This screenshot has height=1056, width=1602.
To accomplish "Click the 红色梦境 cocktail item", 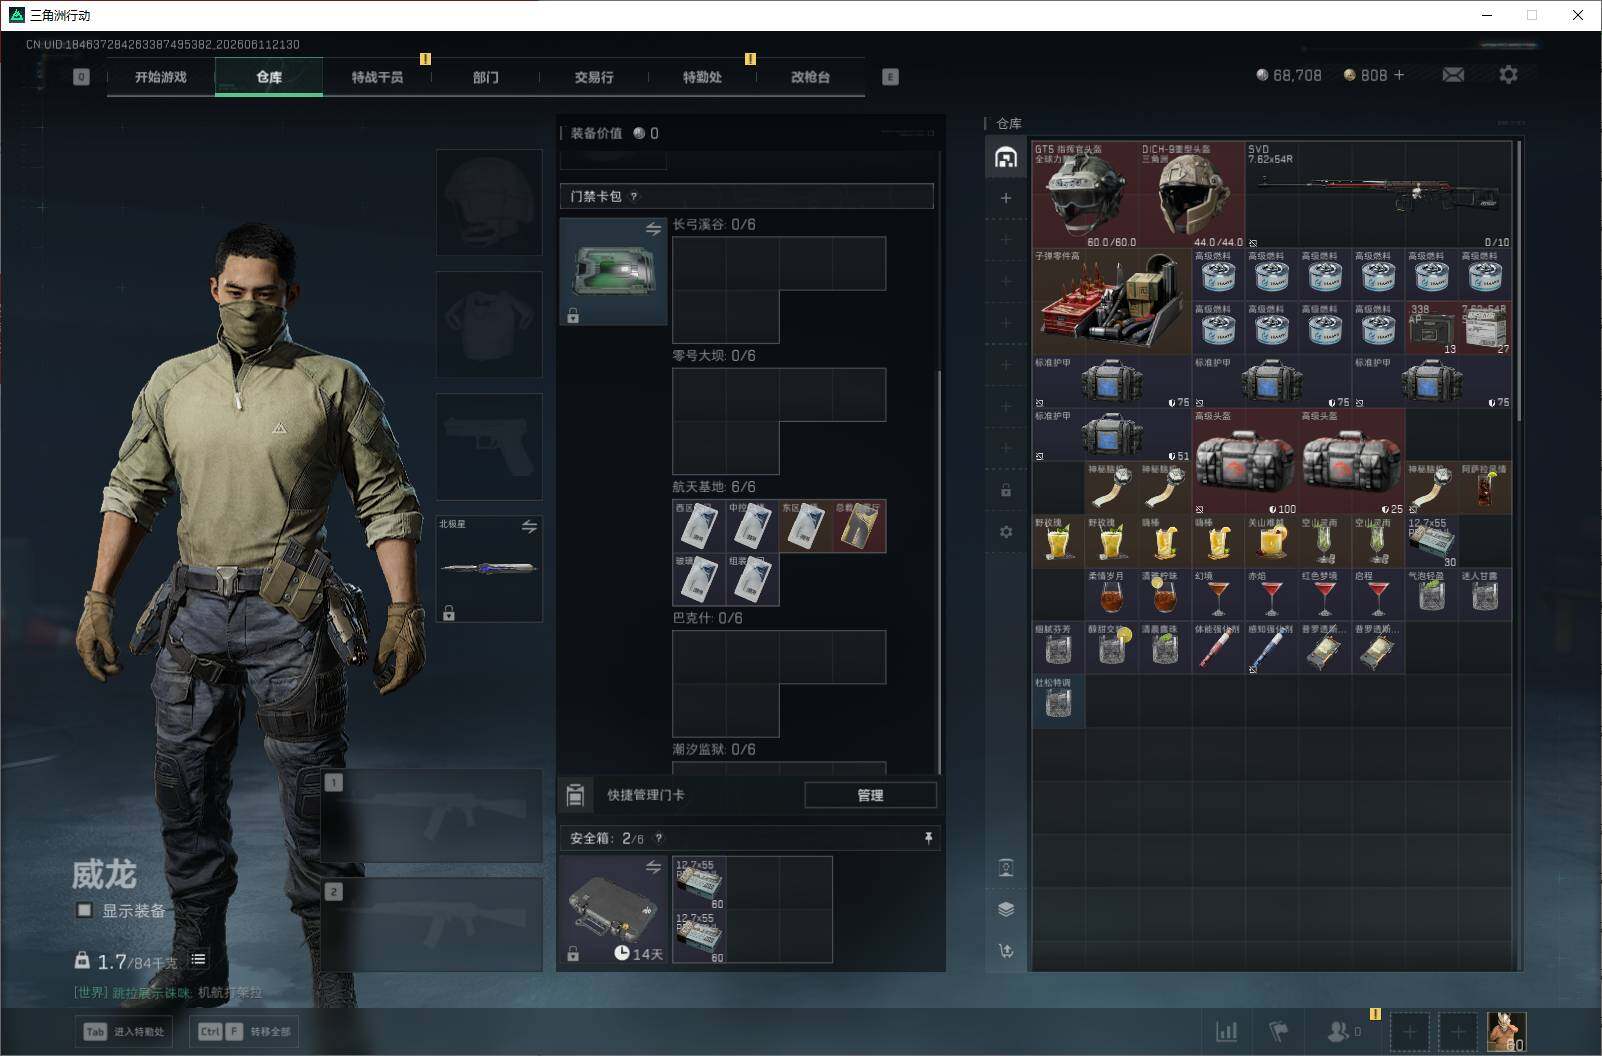I will pyautogui.click(x=1325, y=594).
